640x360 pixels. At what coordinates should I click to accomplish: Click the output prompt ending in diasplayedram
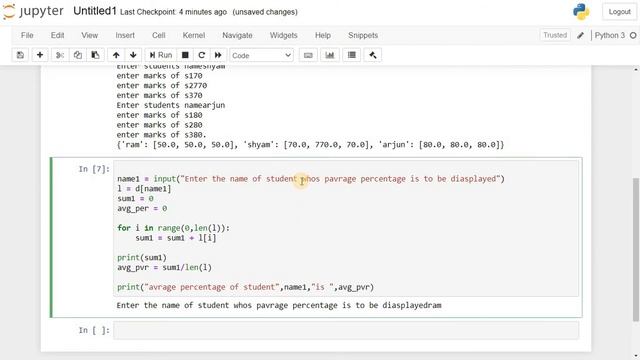click(x=279, y=305)
